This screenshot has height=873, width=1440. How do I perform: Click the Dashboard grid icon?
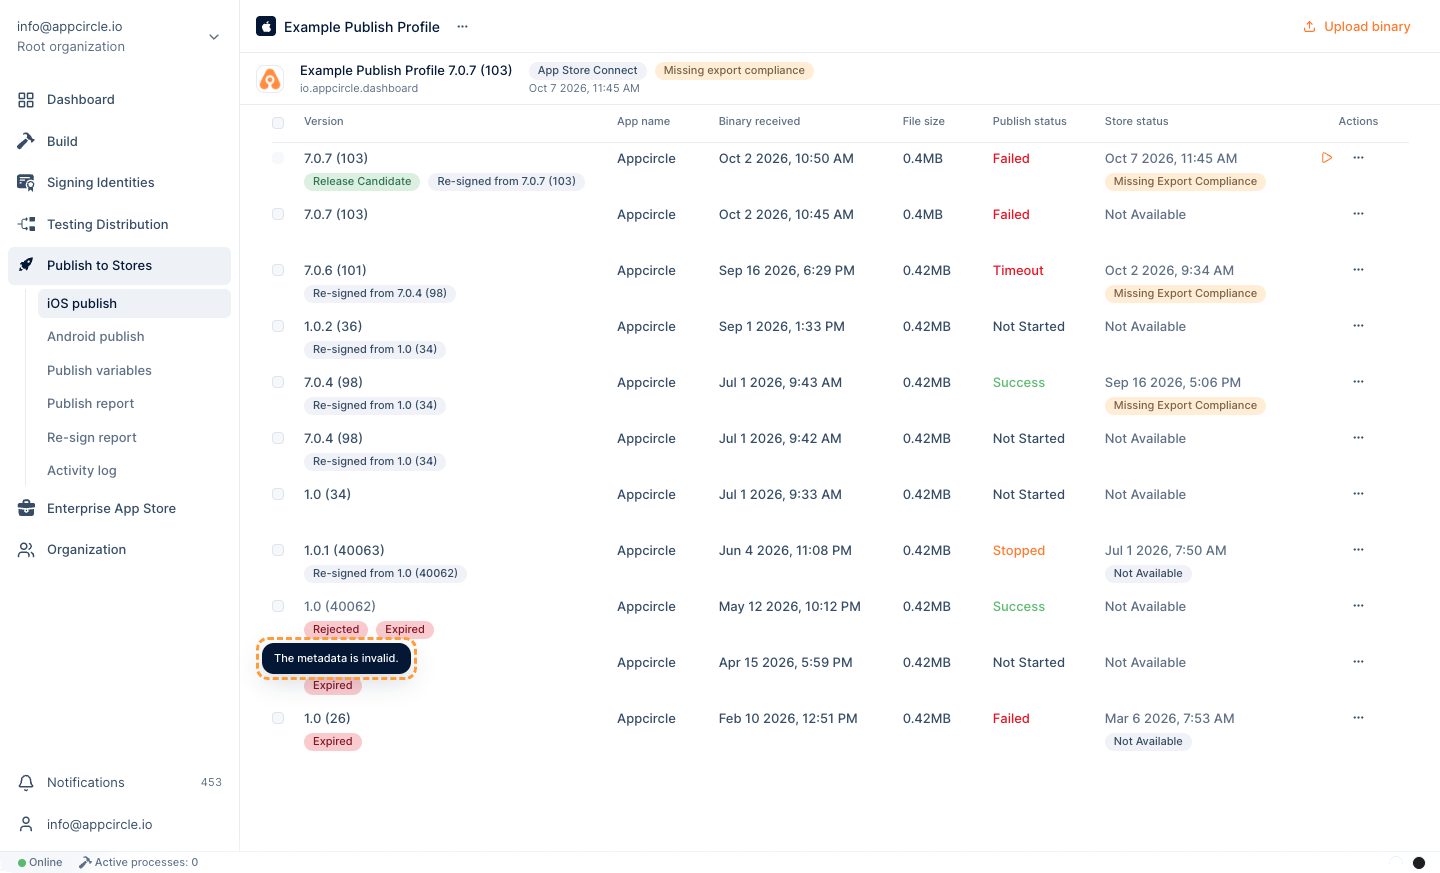coord(26,100)
